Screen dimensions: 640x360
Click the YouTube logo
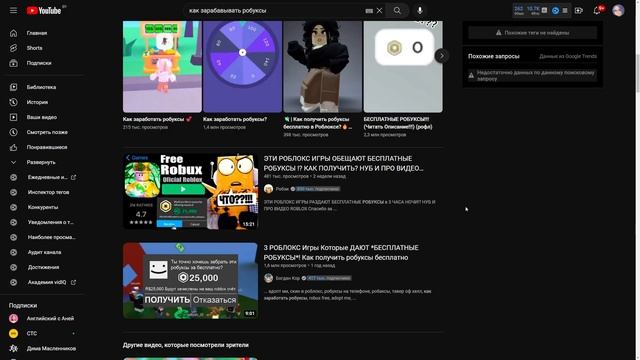[x=44, y=11]
